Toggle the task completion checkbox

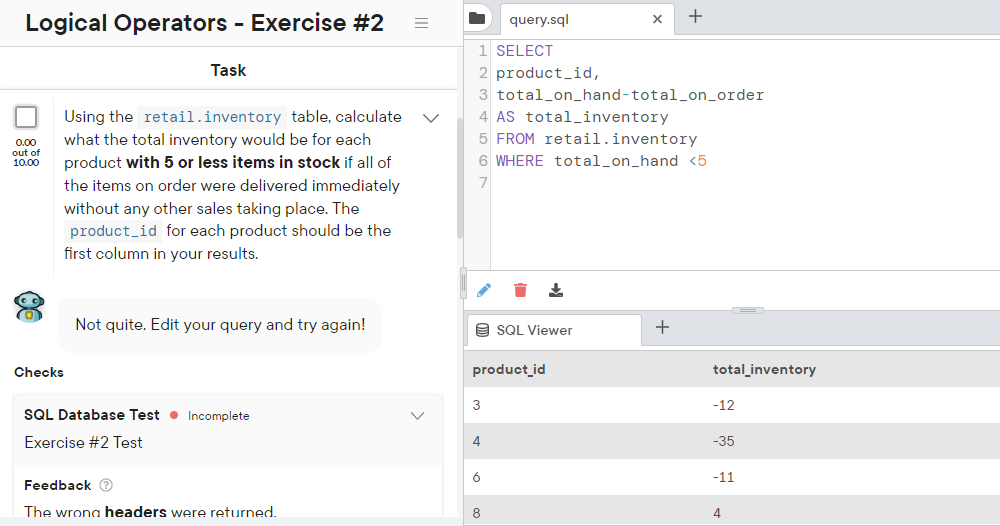pyautogui.click(x=26, y=117)
